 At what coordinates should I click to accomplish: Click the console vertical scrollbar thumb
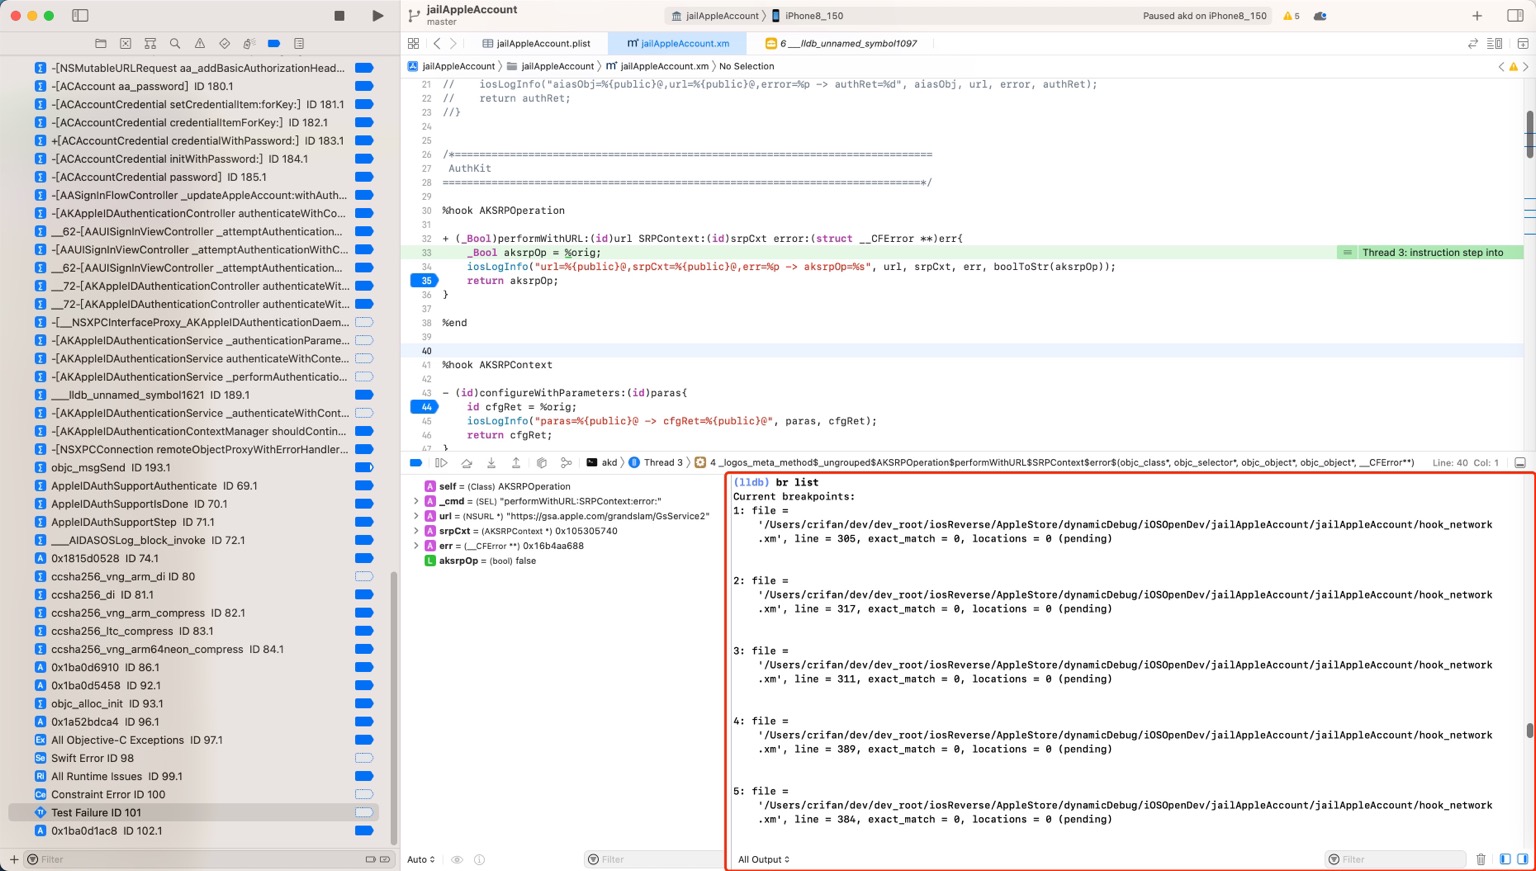tap(1529, 731)
